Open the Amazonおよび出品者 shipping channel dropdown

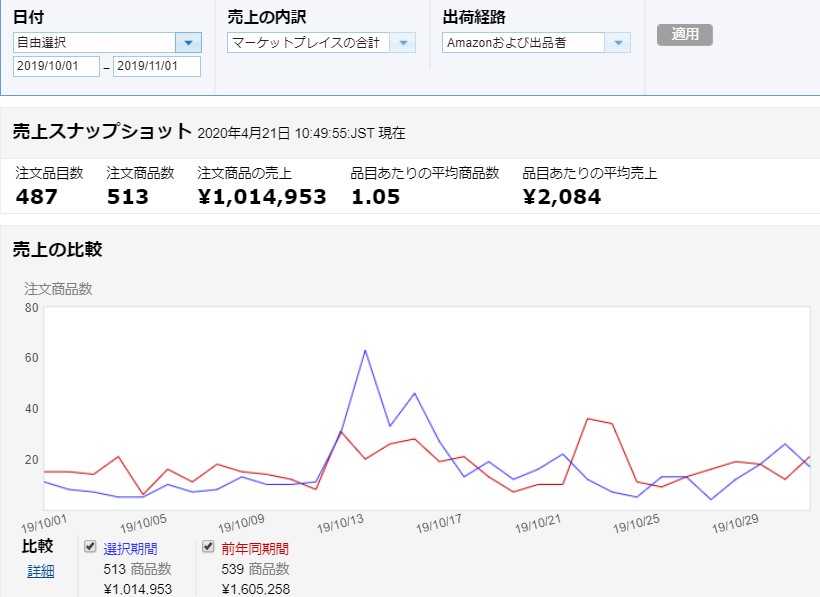618,42
